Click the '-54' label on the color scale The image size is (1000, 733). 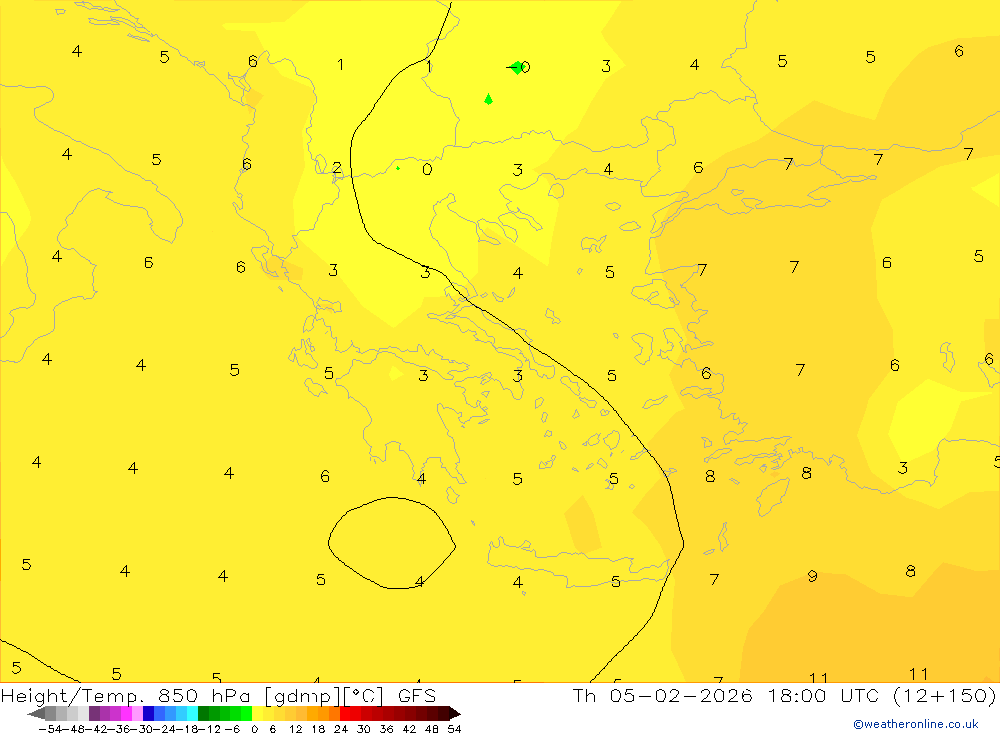50,729
